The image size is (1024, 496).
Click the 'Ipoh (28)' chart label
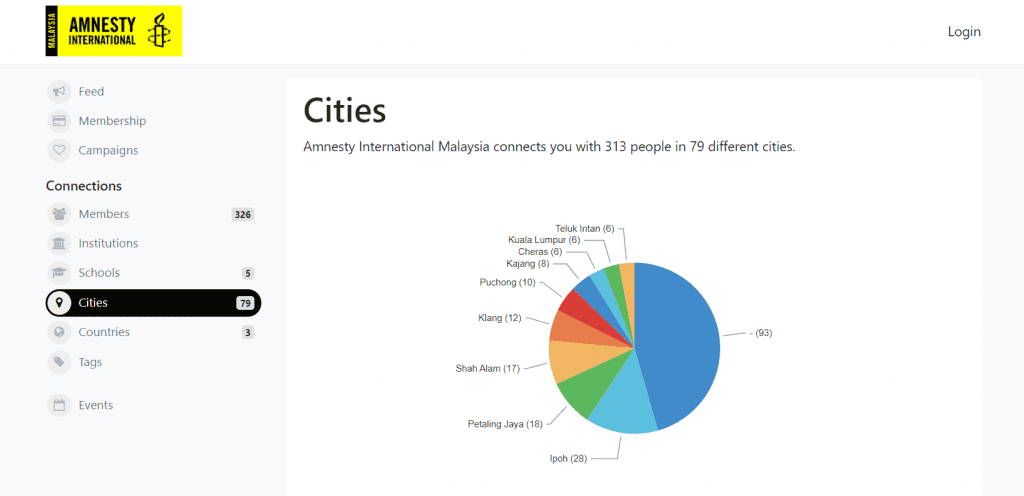coord(568,459)
